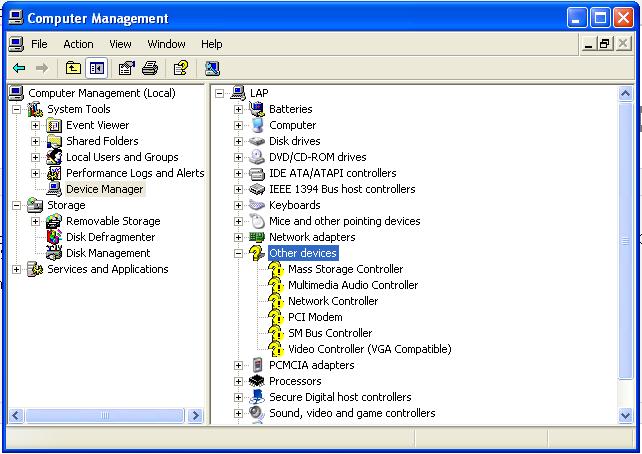Restore the inner MMC child window
This screenshot has width=642, height=454.
605,43
